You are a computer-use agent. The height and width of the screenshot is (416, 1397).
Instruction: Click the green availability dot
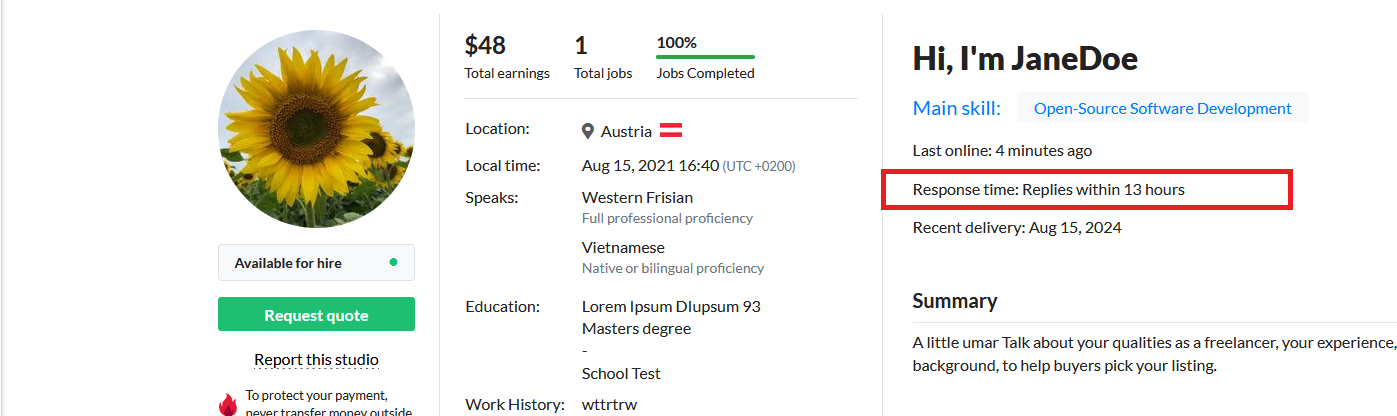pyautogui.click(x=393, y=263)
